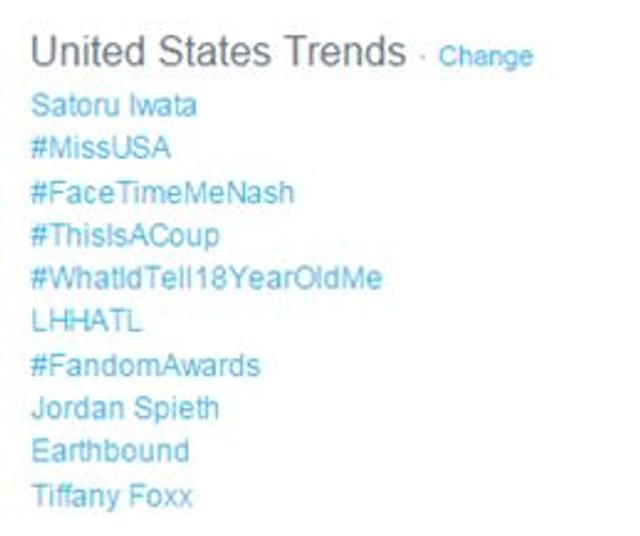Select the #FaceTimeMeNash trending hashtag
Screen dimensions: 640x536
pos(163,192)
